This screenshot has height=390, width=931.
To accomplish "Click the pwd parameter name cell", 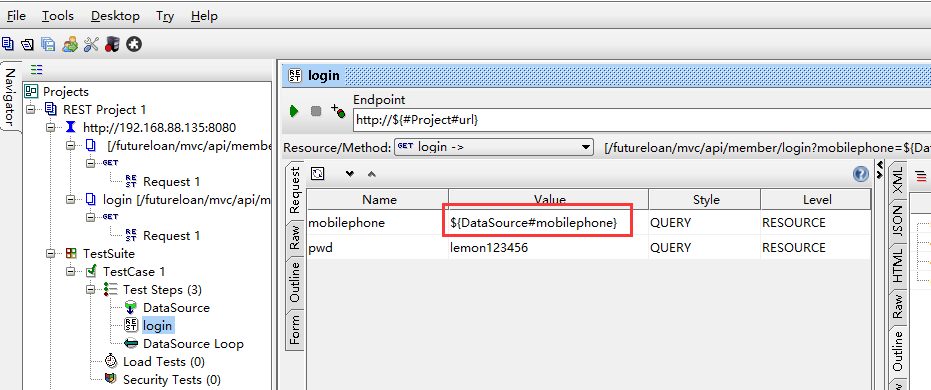I will click(x=378, y=248).
